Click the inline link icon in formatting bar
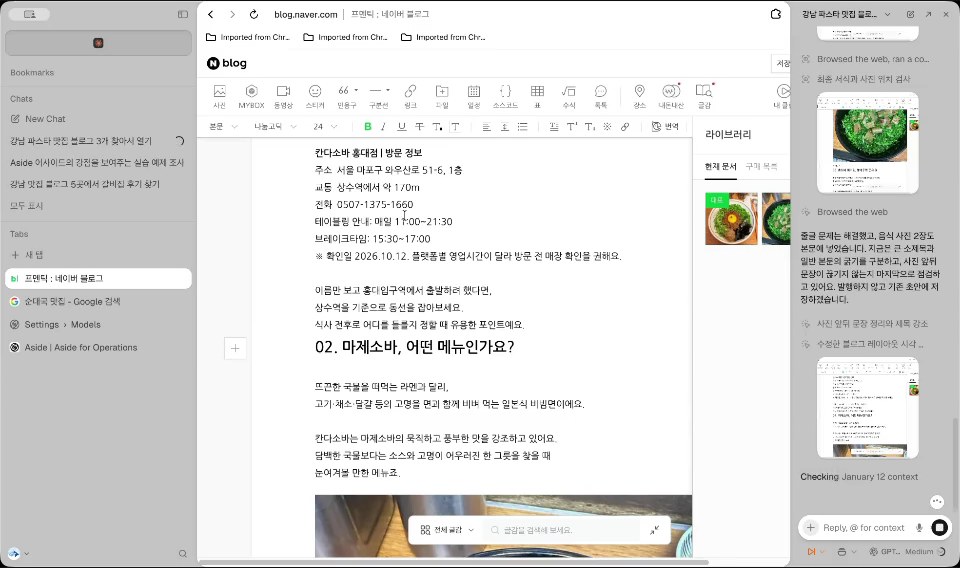This screenshot has width=960, height=568. click(625, 127)
